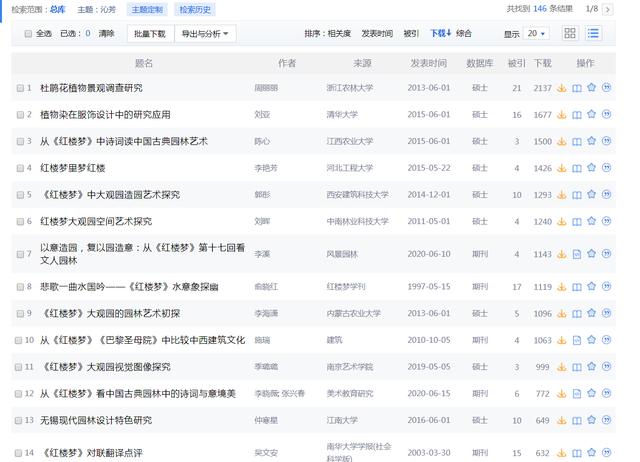This screenshot has height=462, width=640.
Task: Click the download count 2137
Action: (x=542, y=88)
